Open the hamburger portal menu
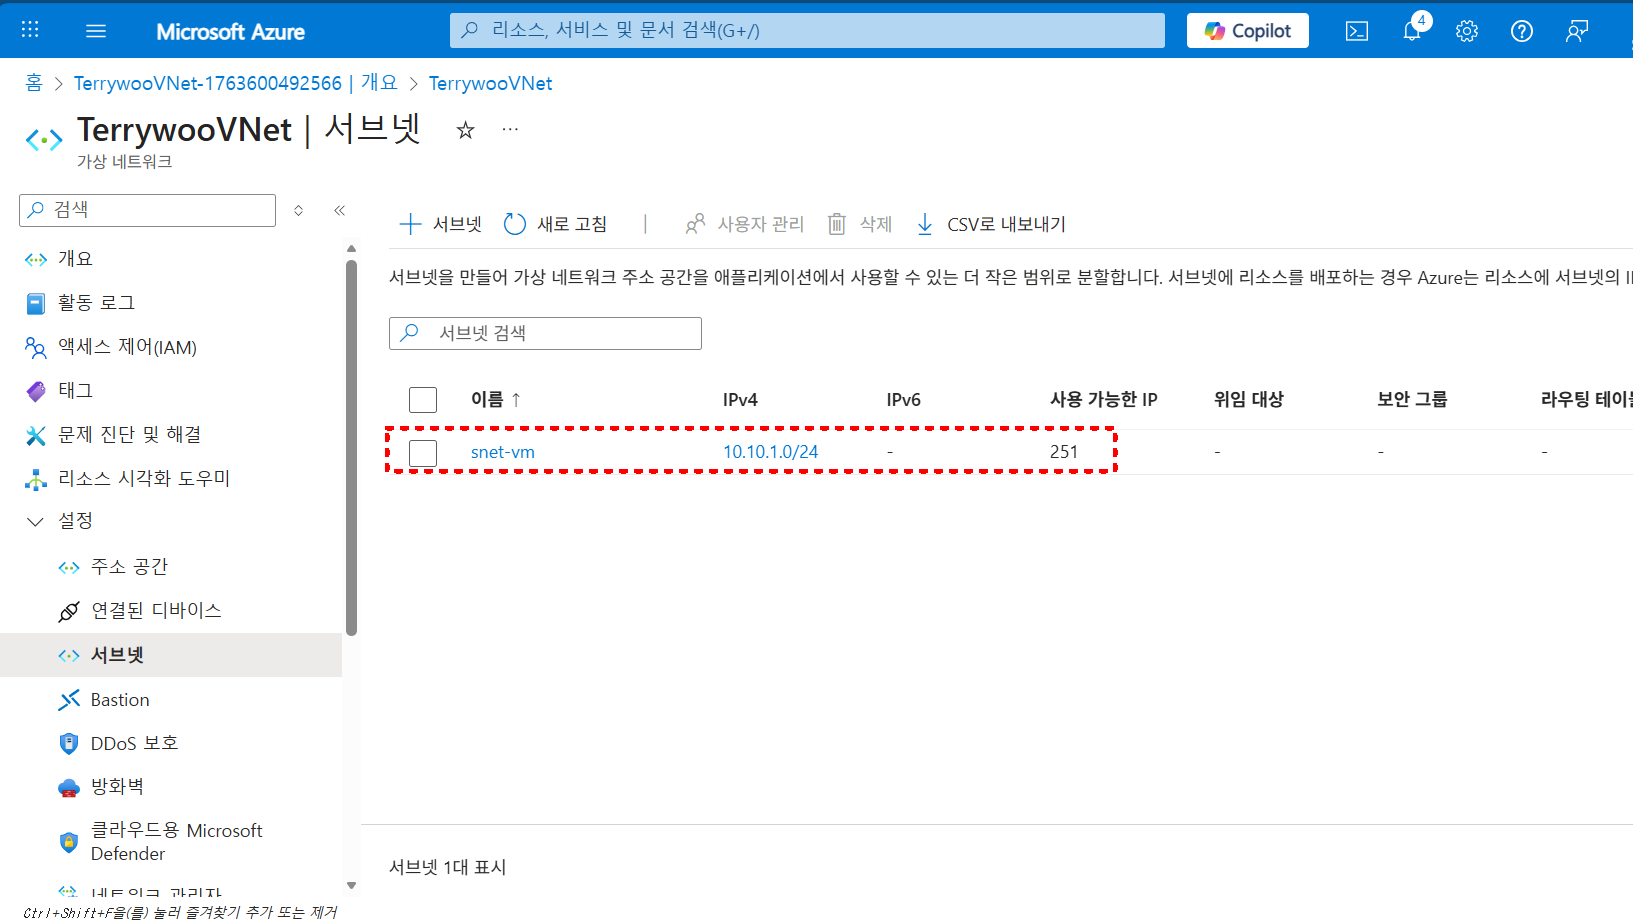Screen dimensions: 1633x921 click(x=96, y=31)
